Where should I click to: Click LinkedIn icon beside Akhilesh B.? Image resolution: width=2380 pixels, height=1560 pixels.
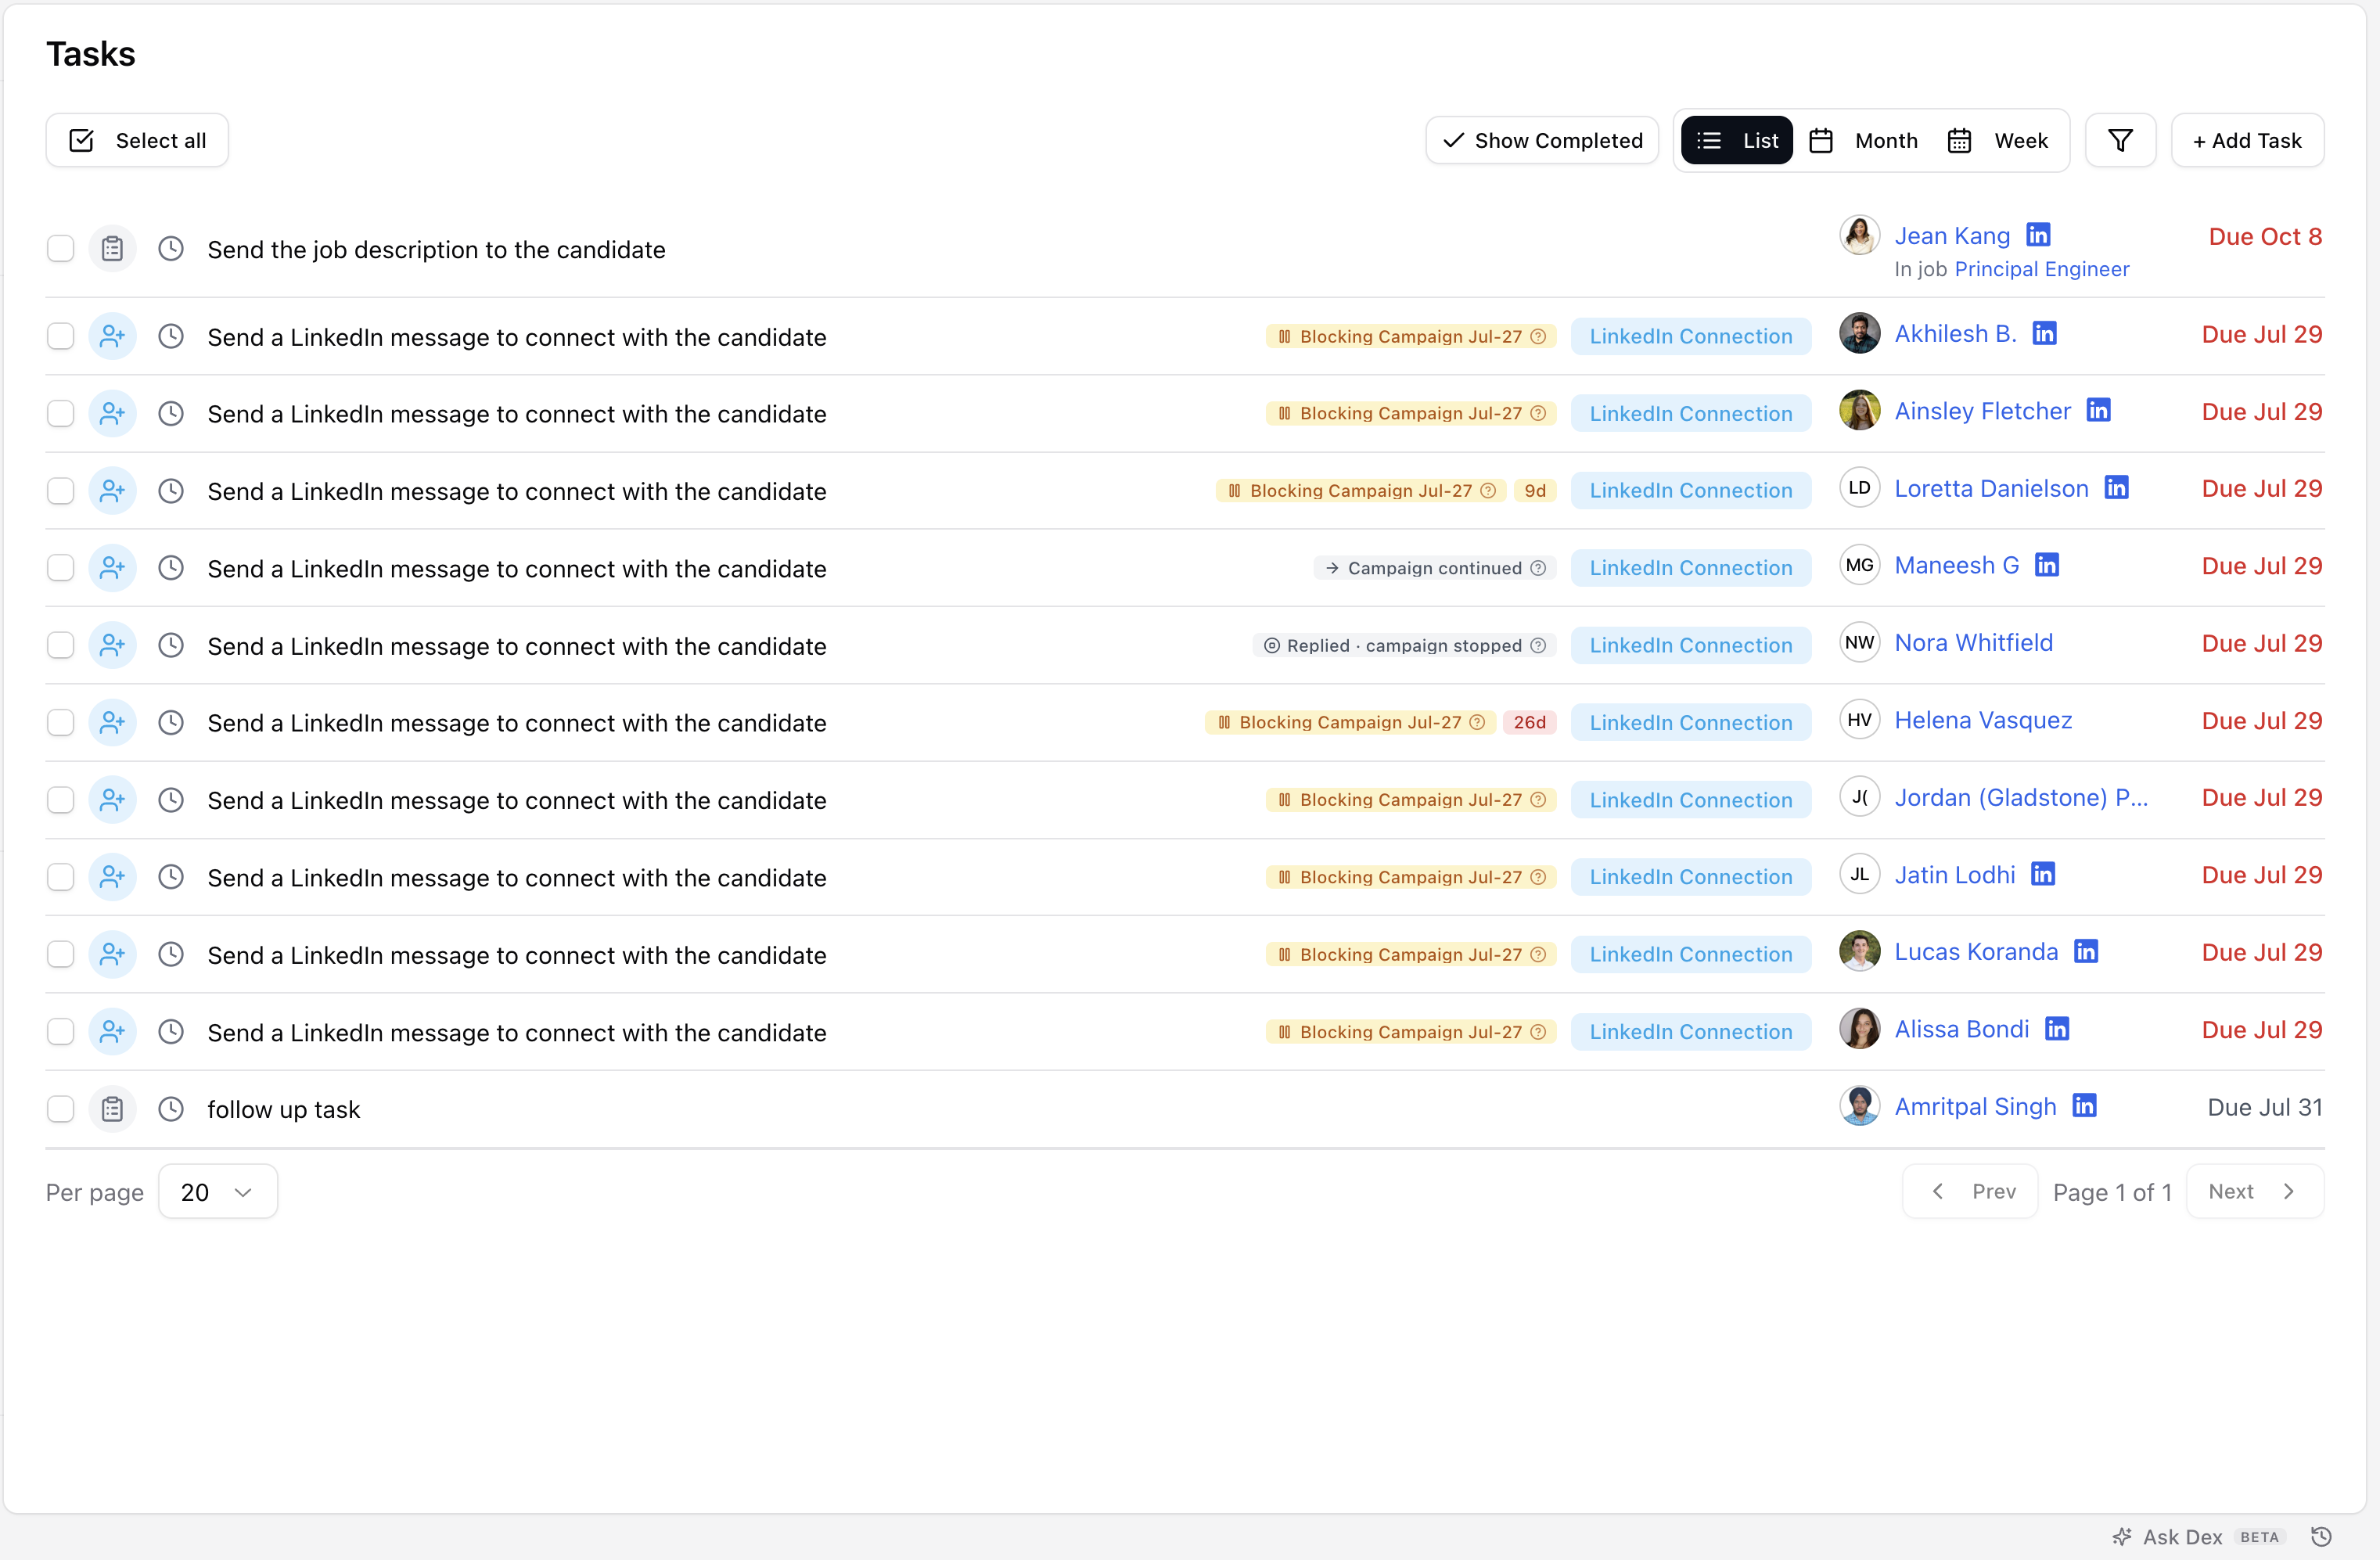click(x=2044, y=333)
